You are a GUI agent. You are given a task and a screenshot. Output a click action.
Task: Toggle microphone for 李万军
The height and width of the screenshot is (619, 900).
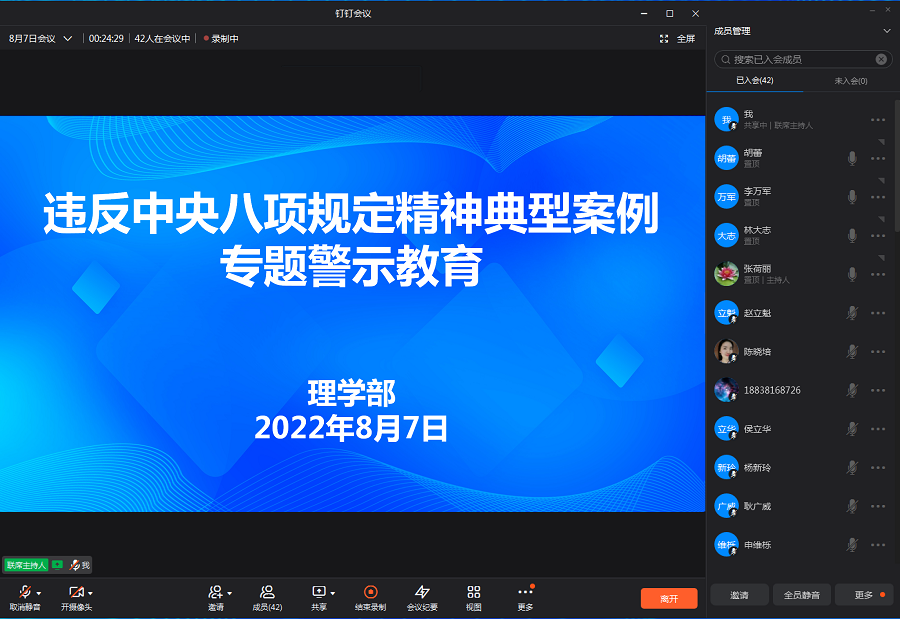pos(852,196)
